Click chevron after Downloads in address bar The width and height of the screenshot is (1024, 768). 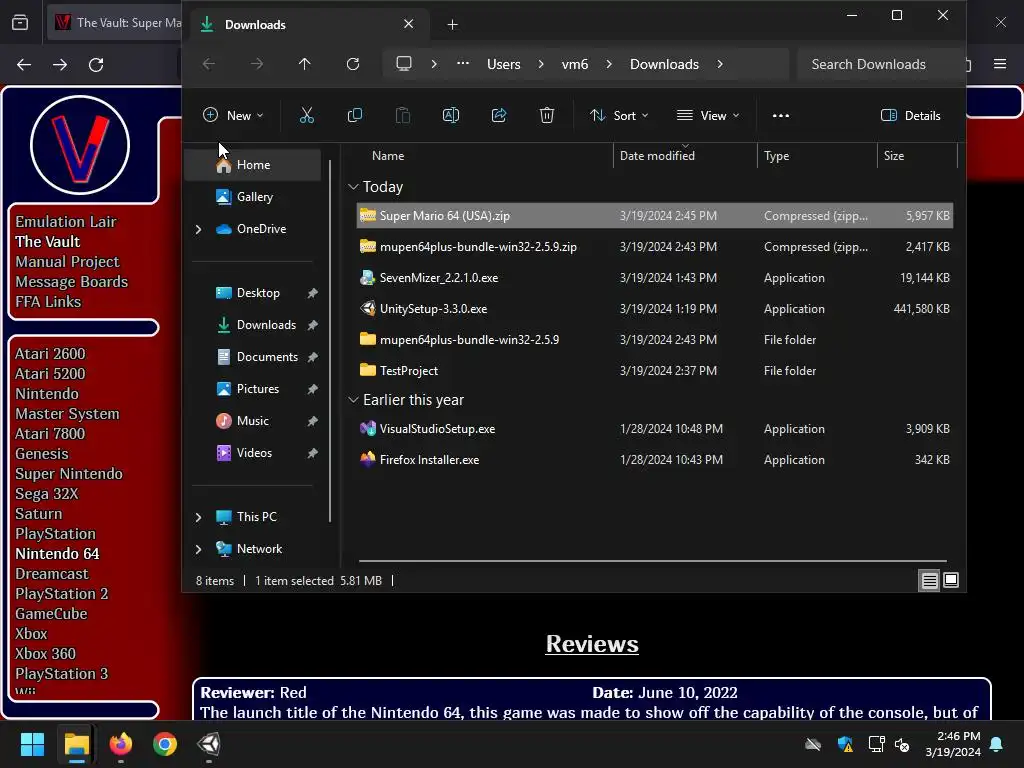(720, 64)
